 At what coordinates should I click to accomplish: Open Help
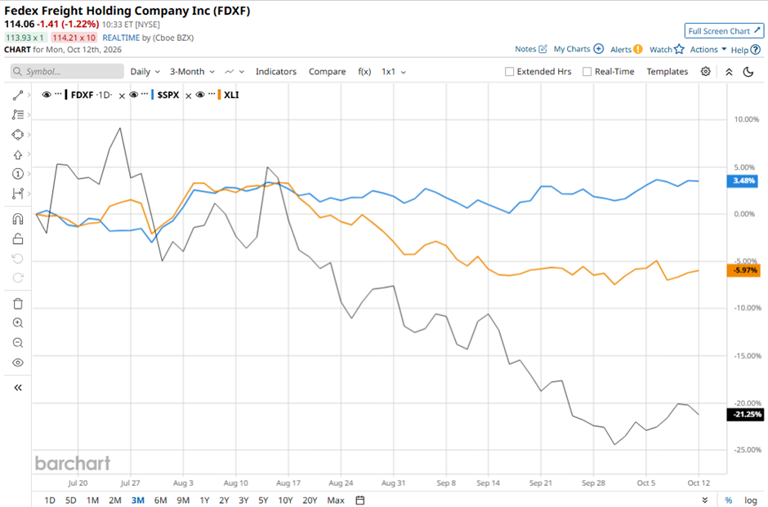(x=745, y=49)
